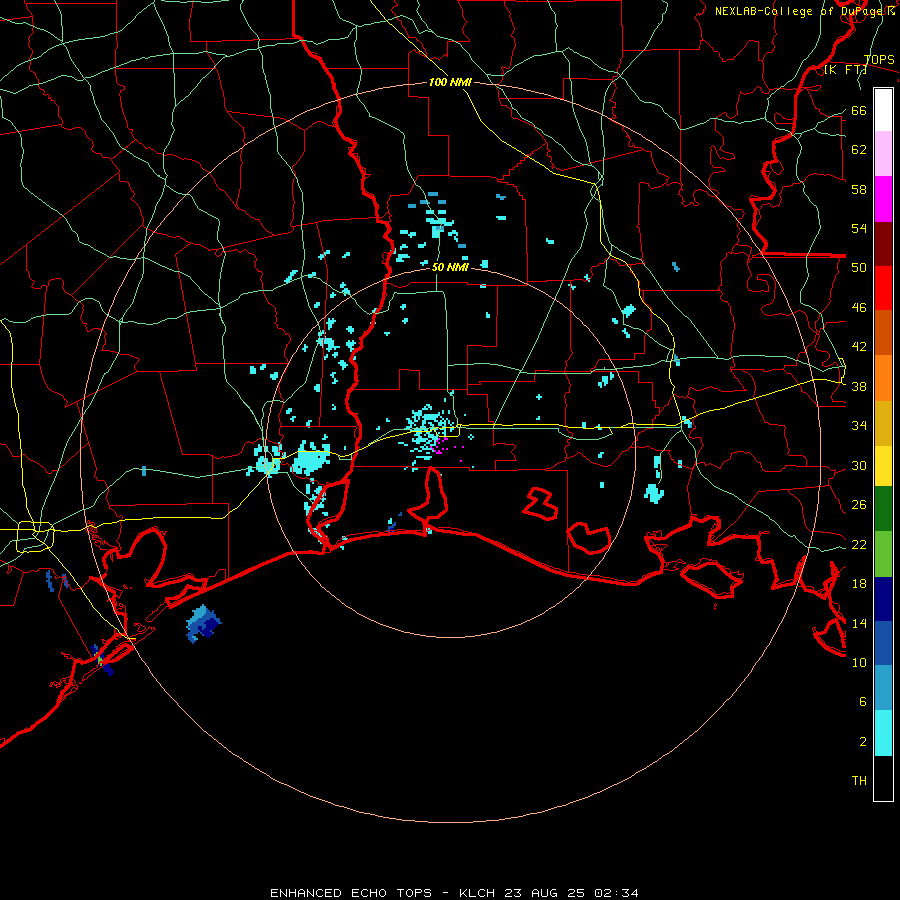Click the legend value '58'
900x900 pixels.
859,189
